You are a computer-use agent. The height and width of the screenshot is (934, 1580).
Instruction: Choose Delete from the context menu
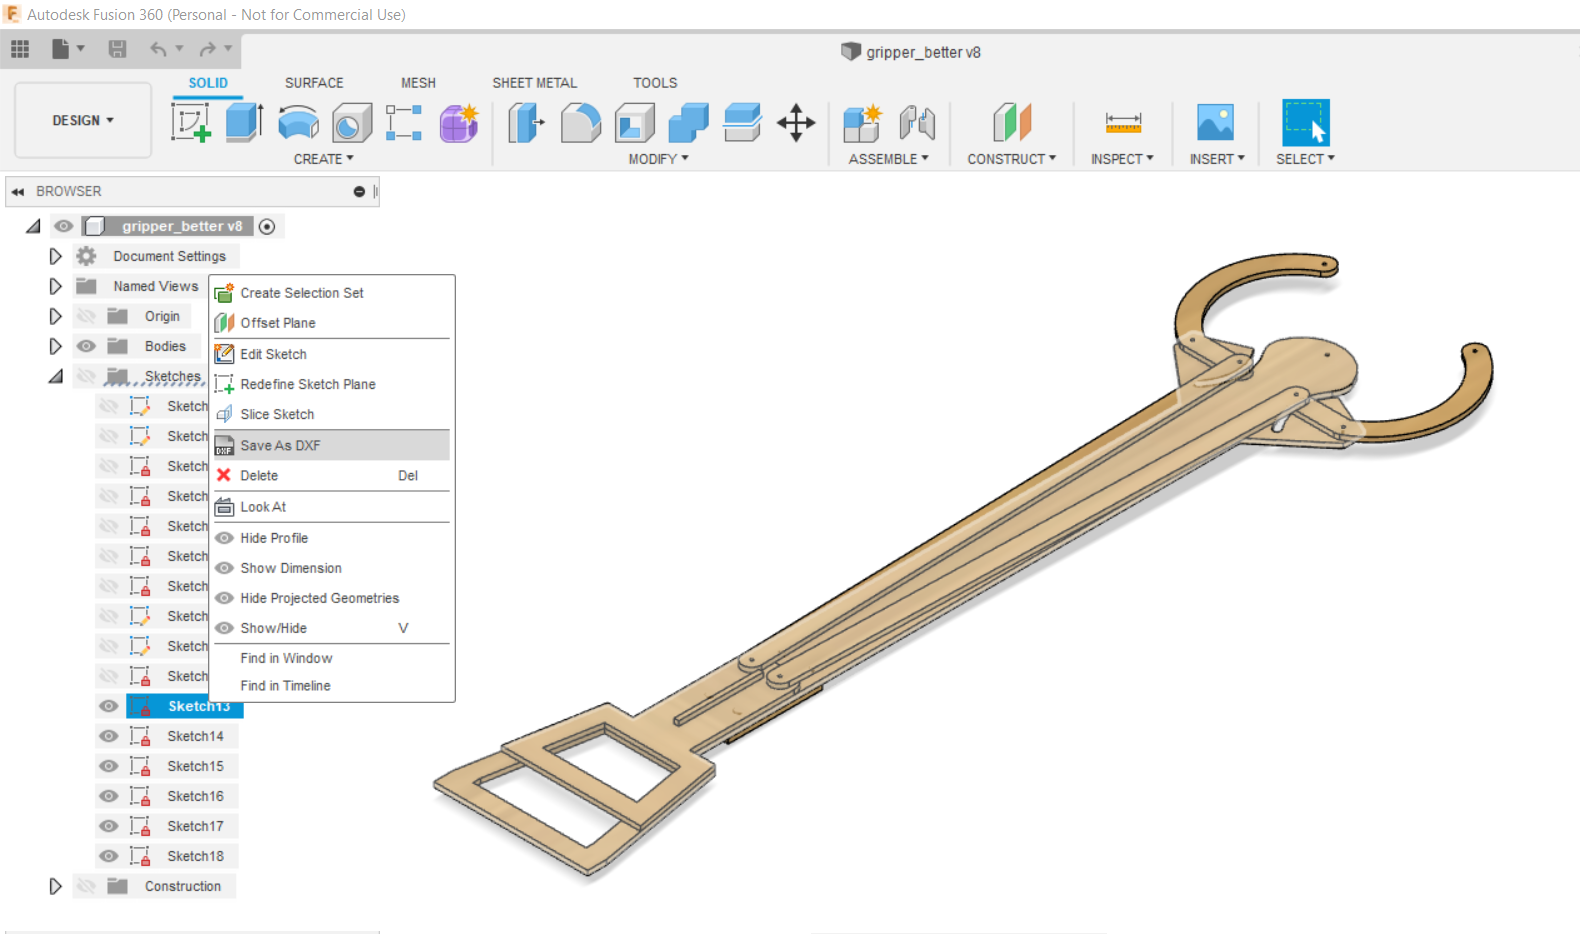332,476
